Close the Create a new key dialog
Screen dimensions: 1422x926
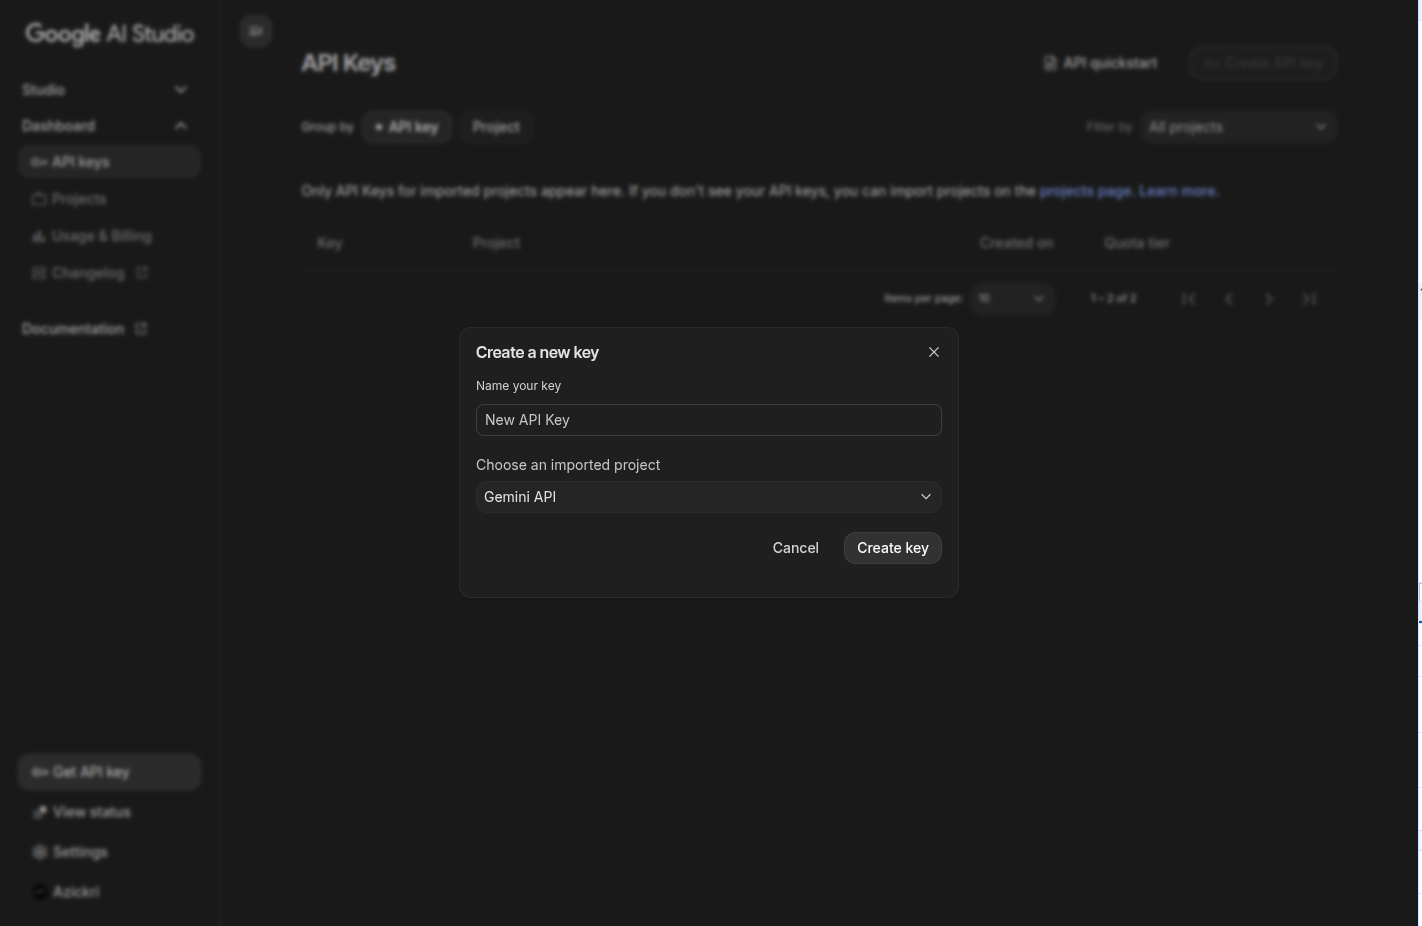[934, 352]
